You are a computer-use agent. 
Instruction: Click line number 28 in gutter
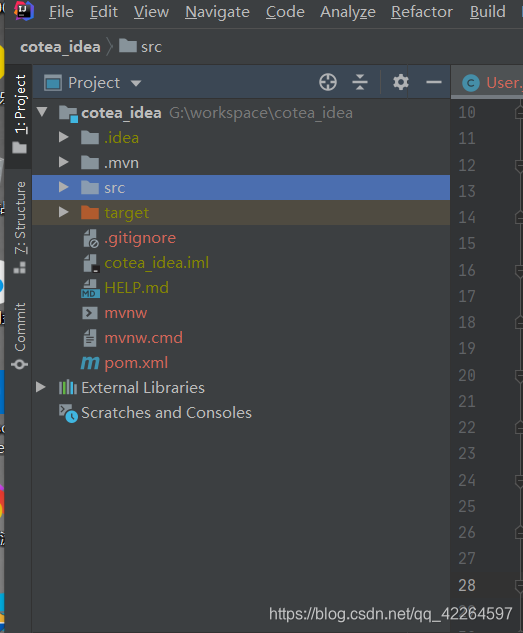467,585
